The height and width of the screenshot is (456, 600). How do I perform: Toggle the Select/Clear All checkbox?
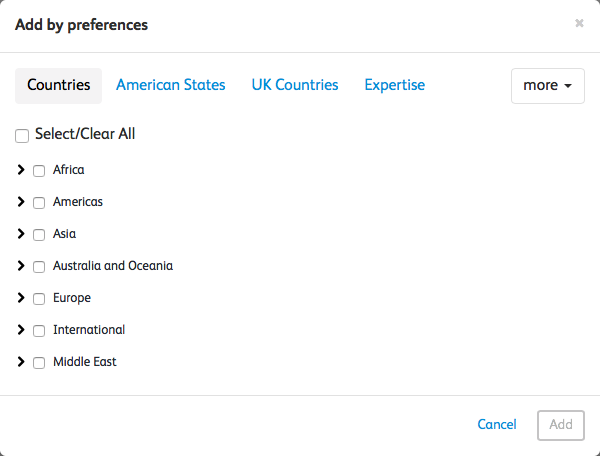(x=22, y=135)
